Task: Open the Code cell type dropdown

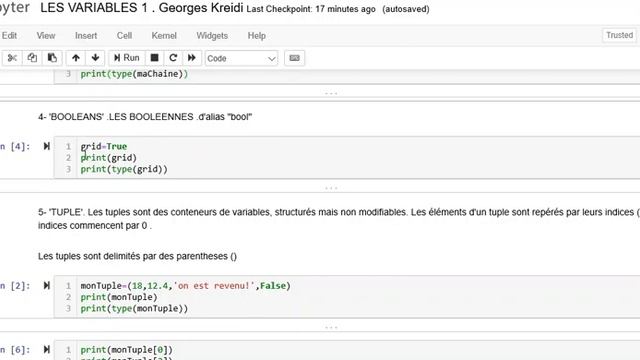Action: coord(241,58)
